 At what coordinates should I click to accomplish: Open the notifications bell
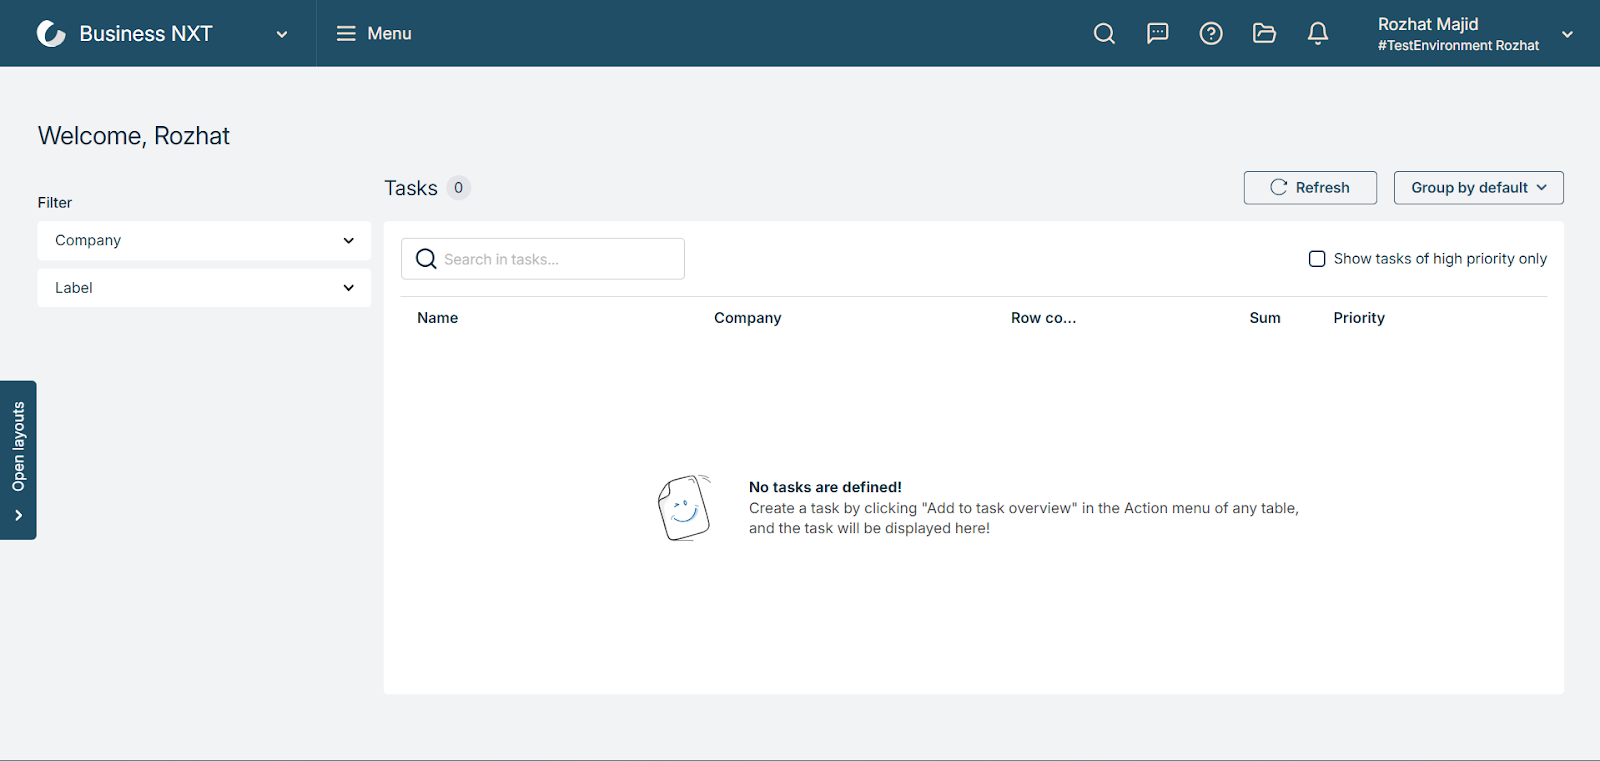pos(1318,33)
